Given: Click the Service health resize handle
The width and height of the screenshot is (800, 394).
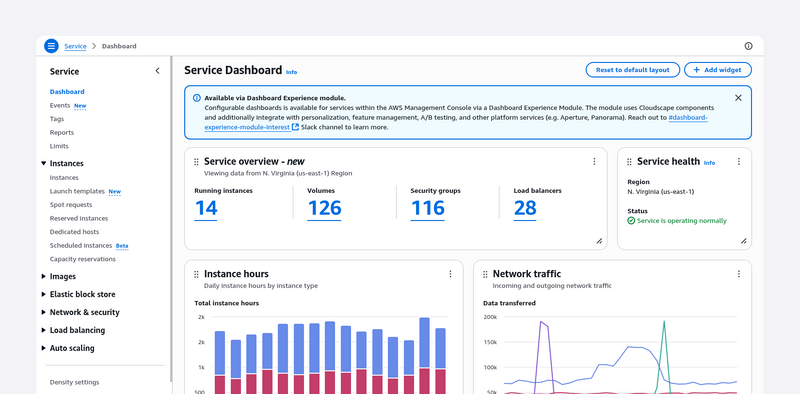Looking at the screenshot, I should tap(743, 241).
